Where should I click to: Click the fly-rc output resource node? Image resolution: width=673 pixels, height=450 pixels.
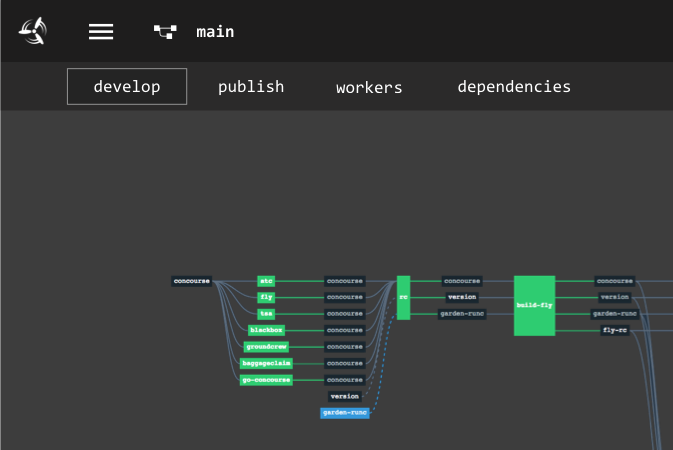point(614,330)
